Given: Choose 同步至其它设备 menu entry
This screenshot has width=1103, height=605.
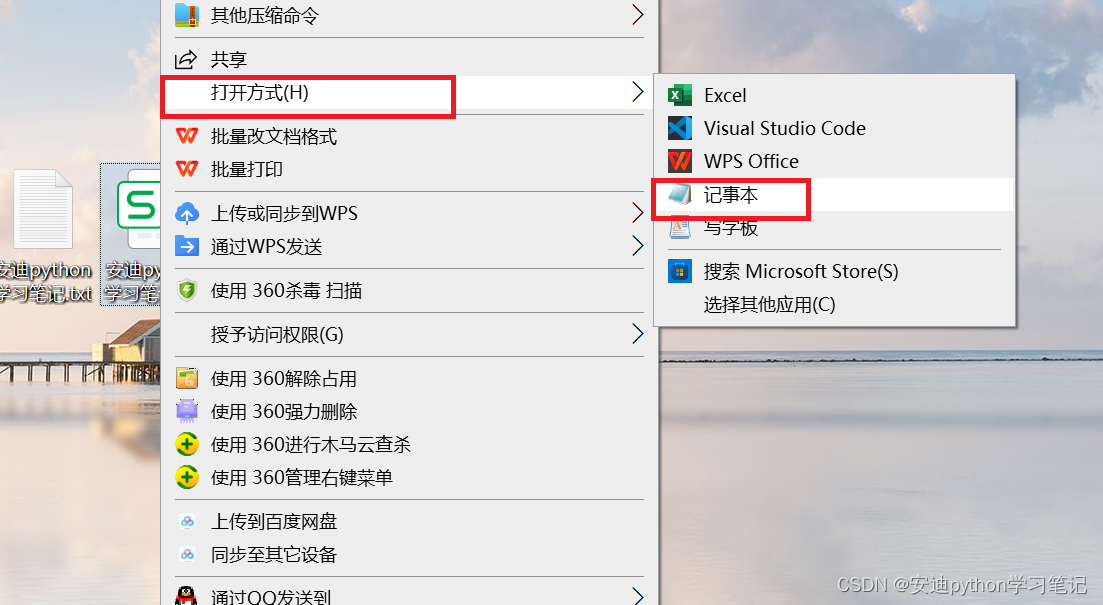Looking at the screenshot, I should click(x=409, y=554).
